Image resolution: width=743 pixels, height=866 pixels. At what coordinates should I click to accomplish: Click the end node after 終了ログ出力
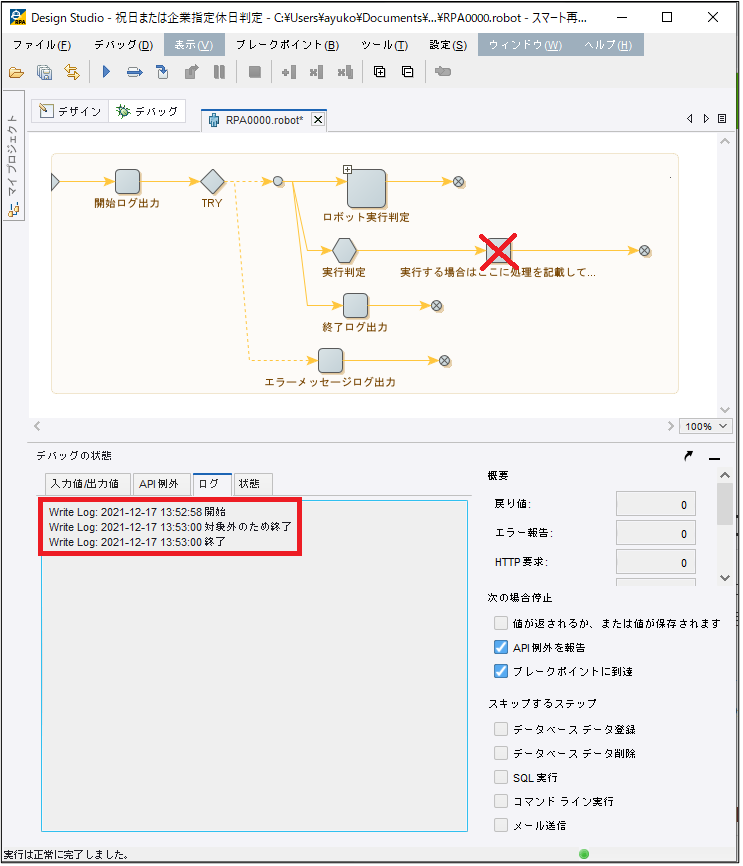tap(436, 305)
